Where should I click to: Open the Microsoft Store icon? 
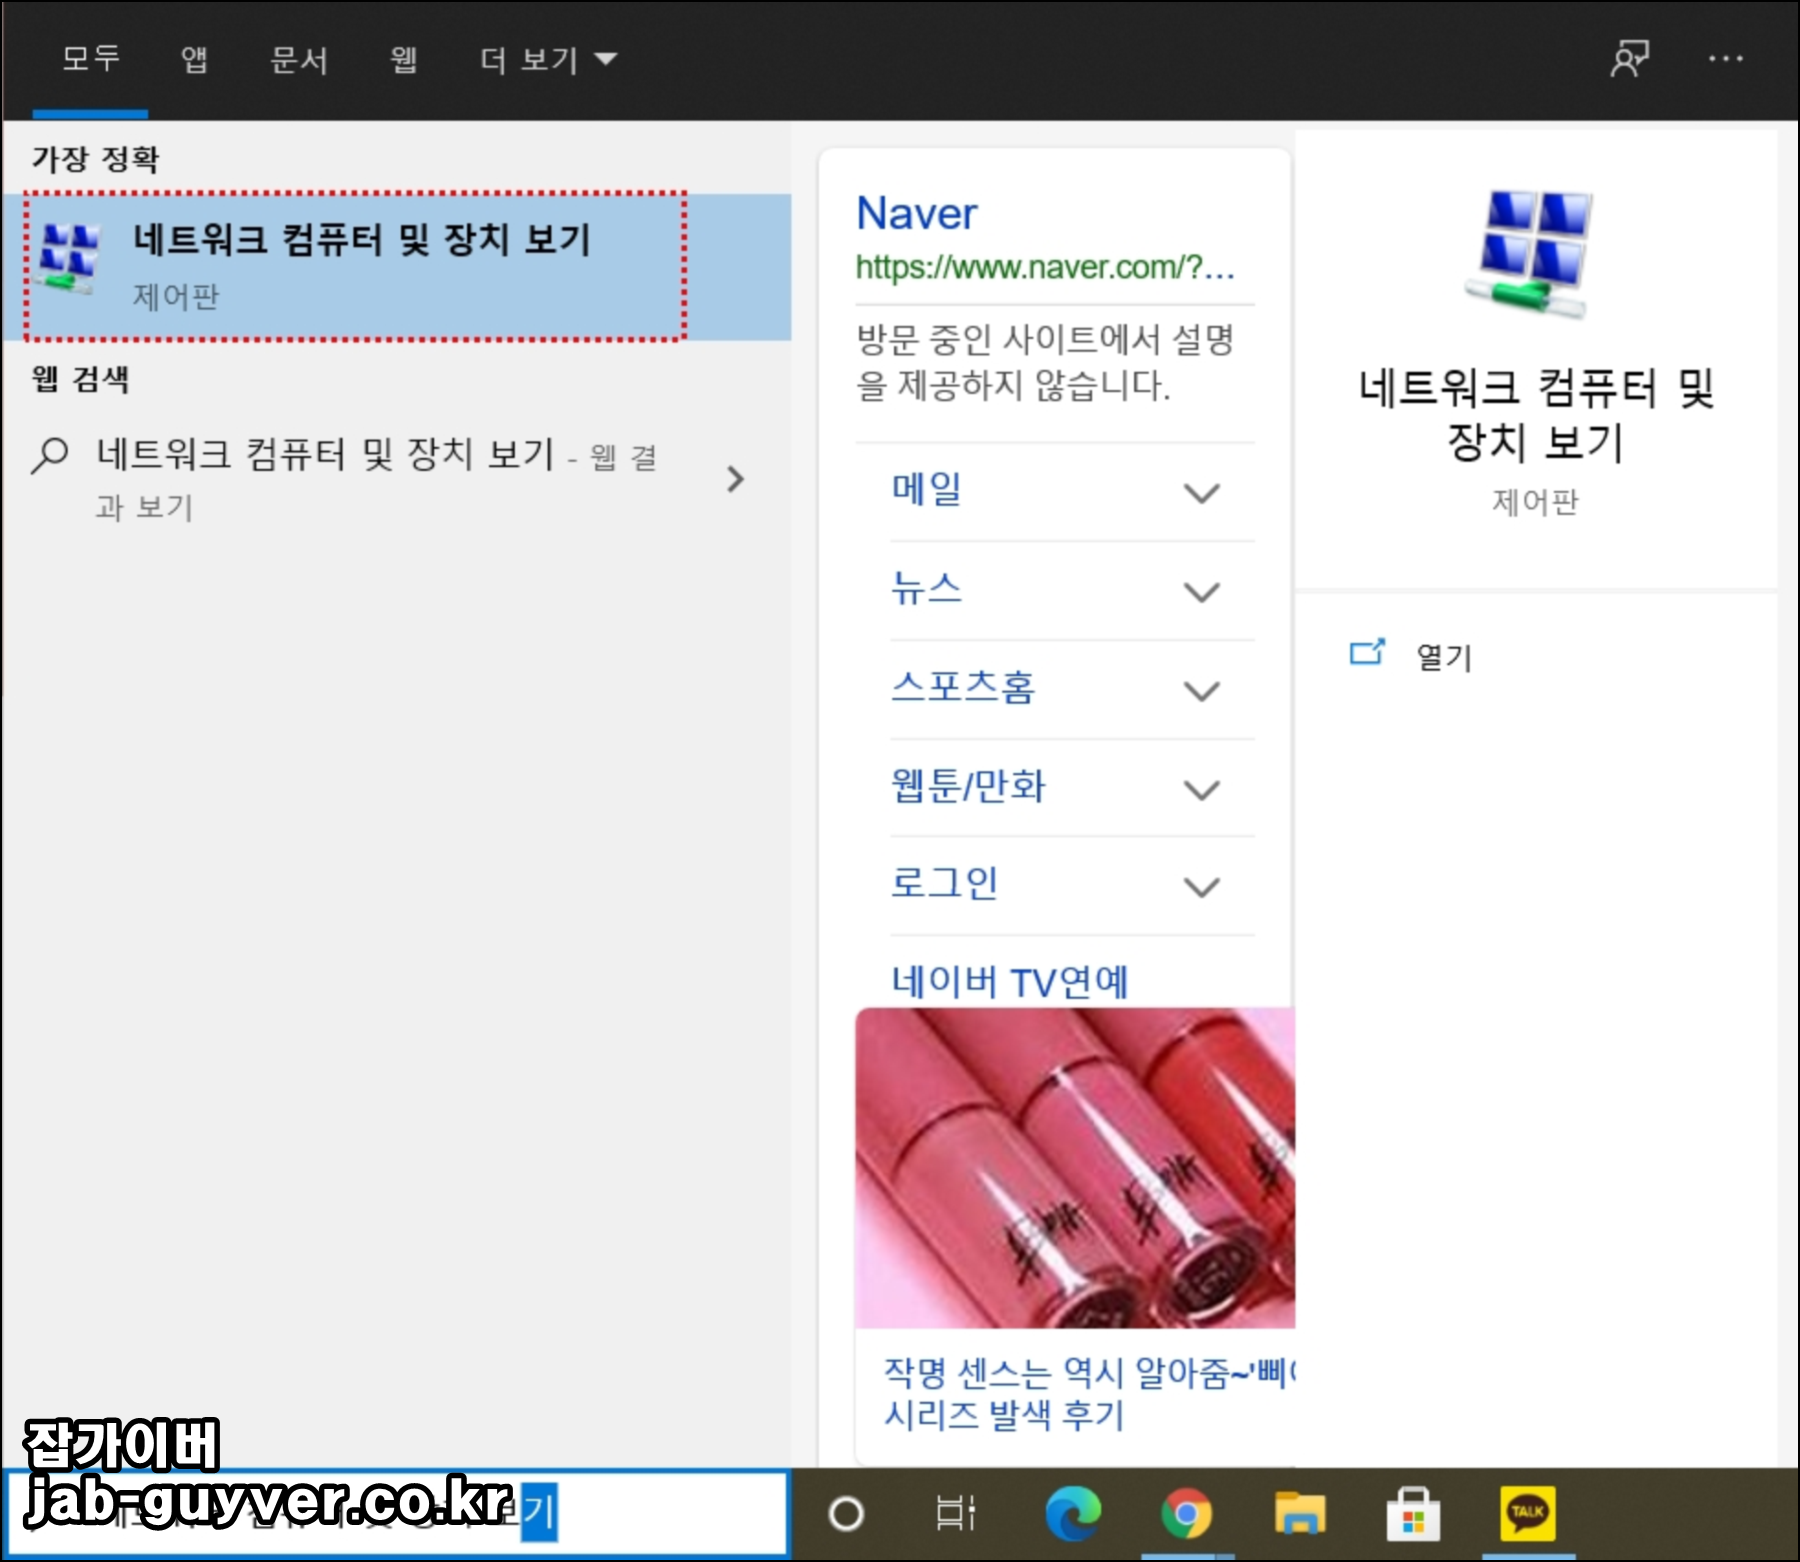(x=1415, y=1515)
